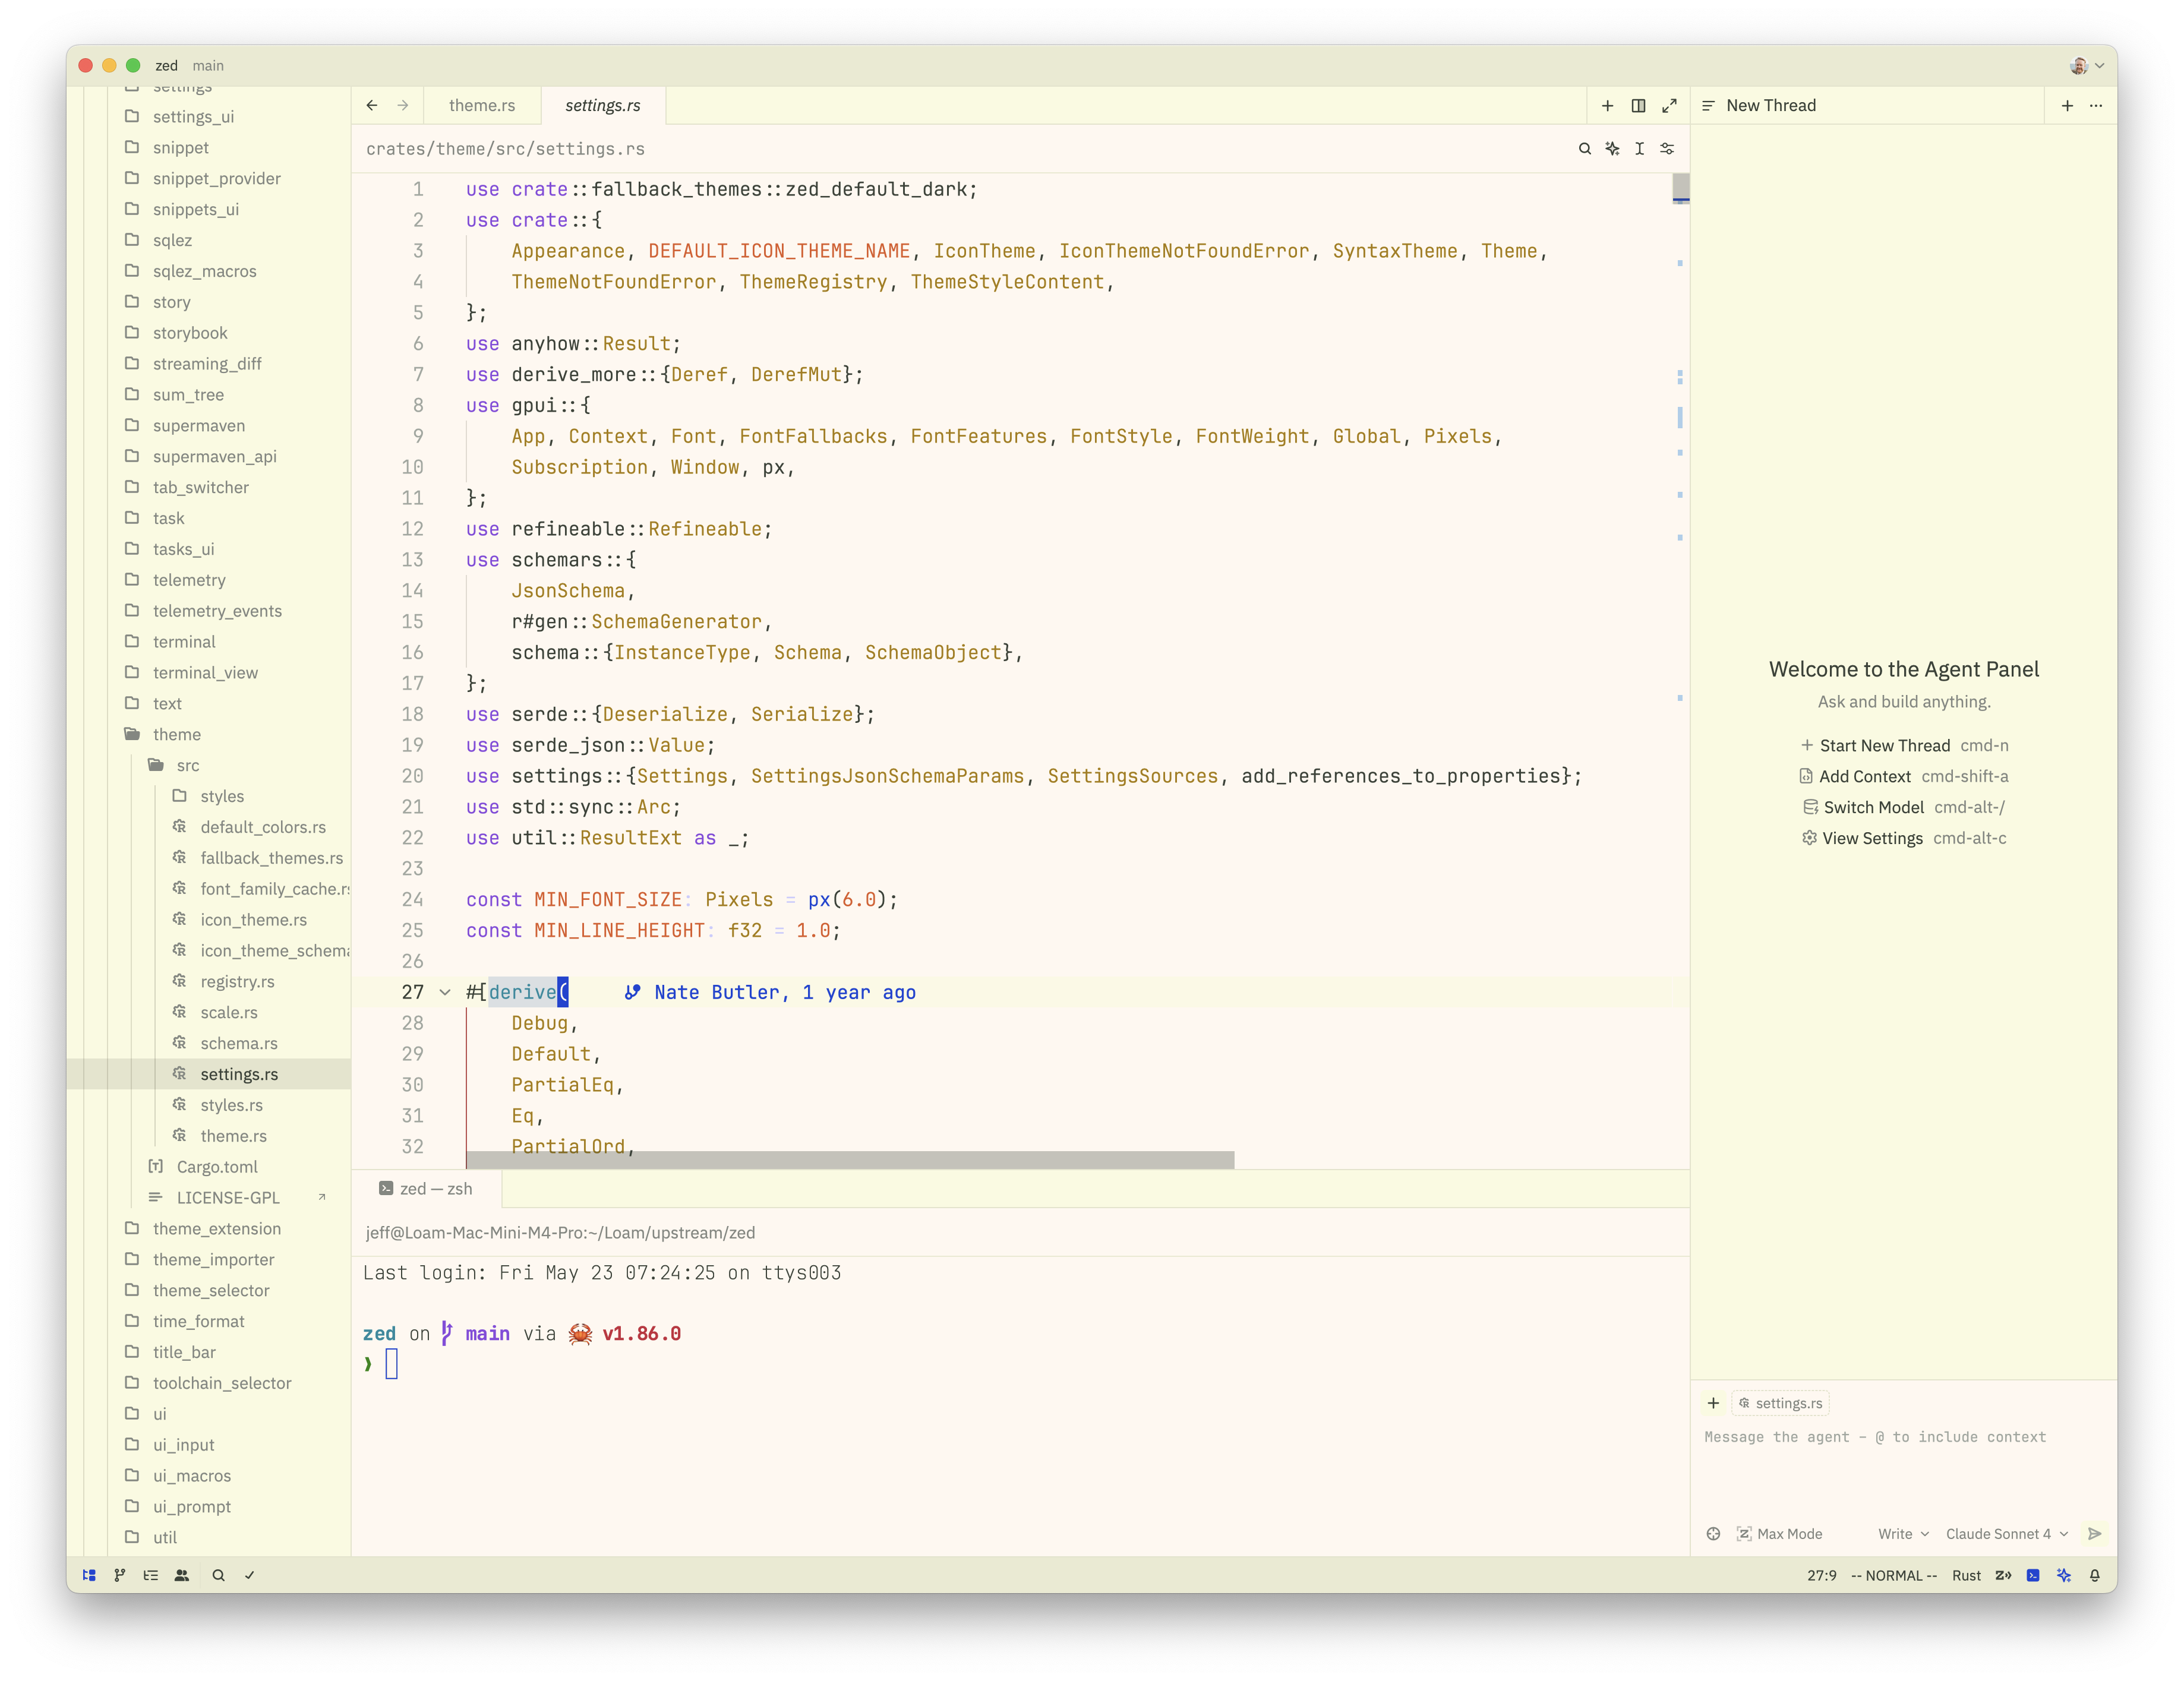Screen dimensions: 2184x1681
Task: Click View Settings in agent panel
Action: (1904, 838)
